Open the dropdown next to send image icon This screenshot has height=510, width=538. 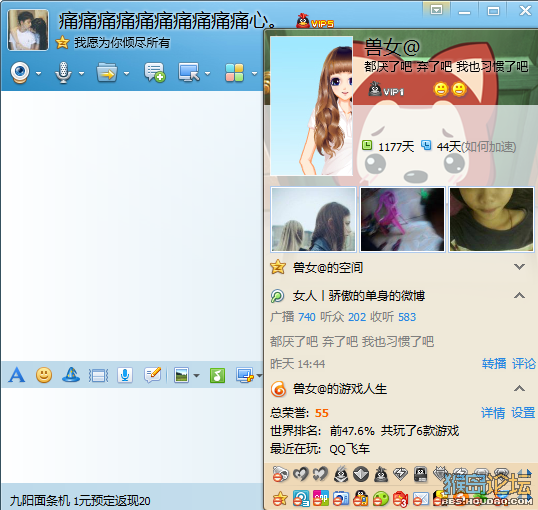[x=196, y=375]
